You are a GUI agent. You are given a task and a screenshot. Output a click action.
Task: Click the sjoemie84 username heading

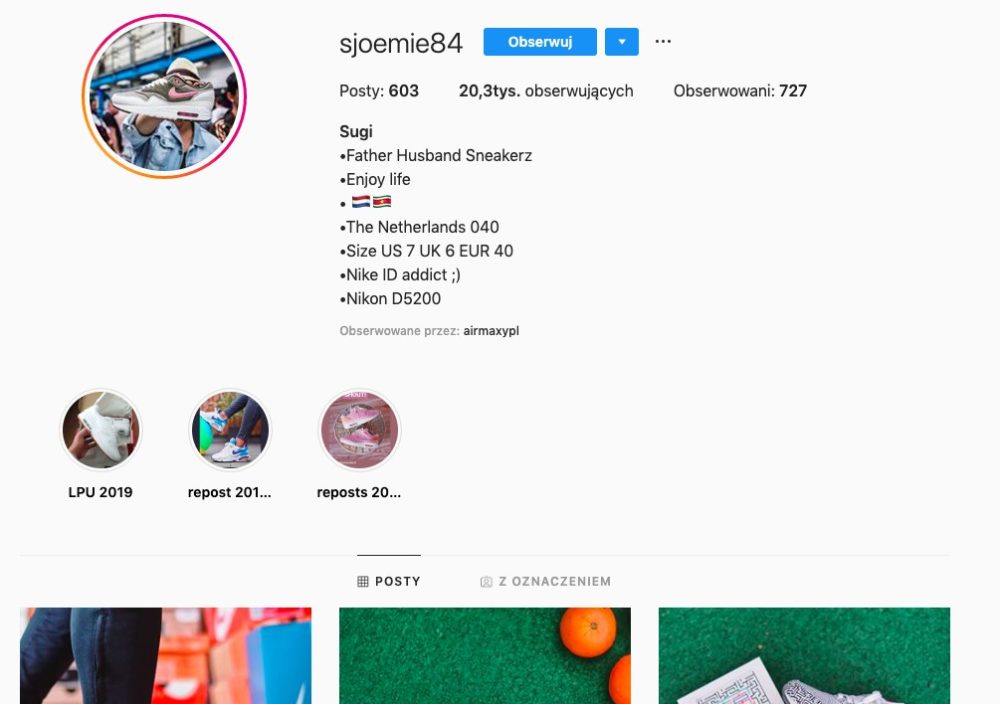coord(401,43)
